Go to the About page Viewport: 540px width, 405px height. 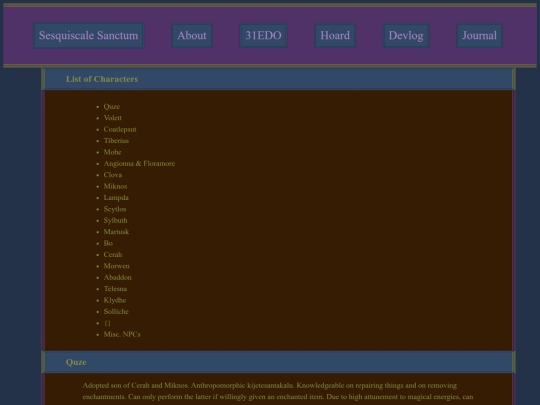pos(192,35)
